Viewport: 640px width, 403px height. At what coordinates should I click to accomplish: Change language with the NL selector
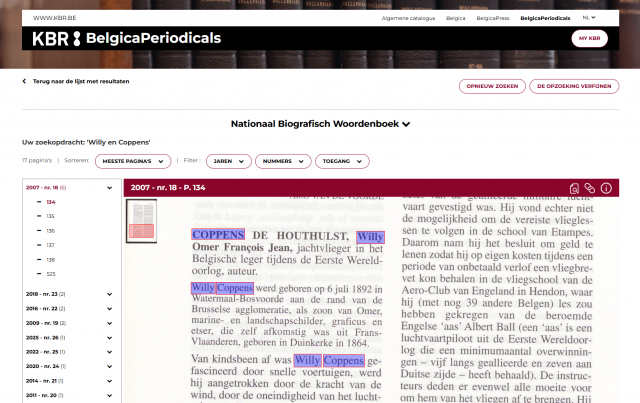589,18
